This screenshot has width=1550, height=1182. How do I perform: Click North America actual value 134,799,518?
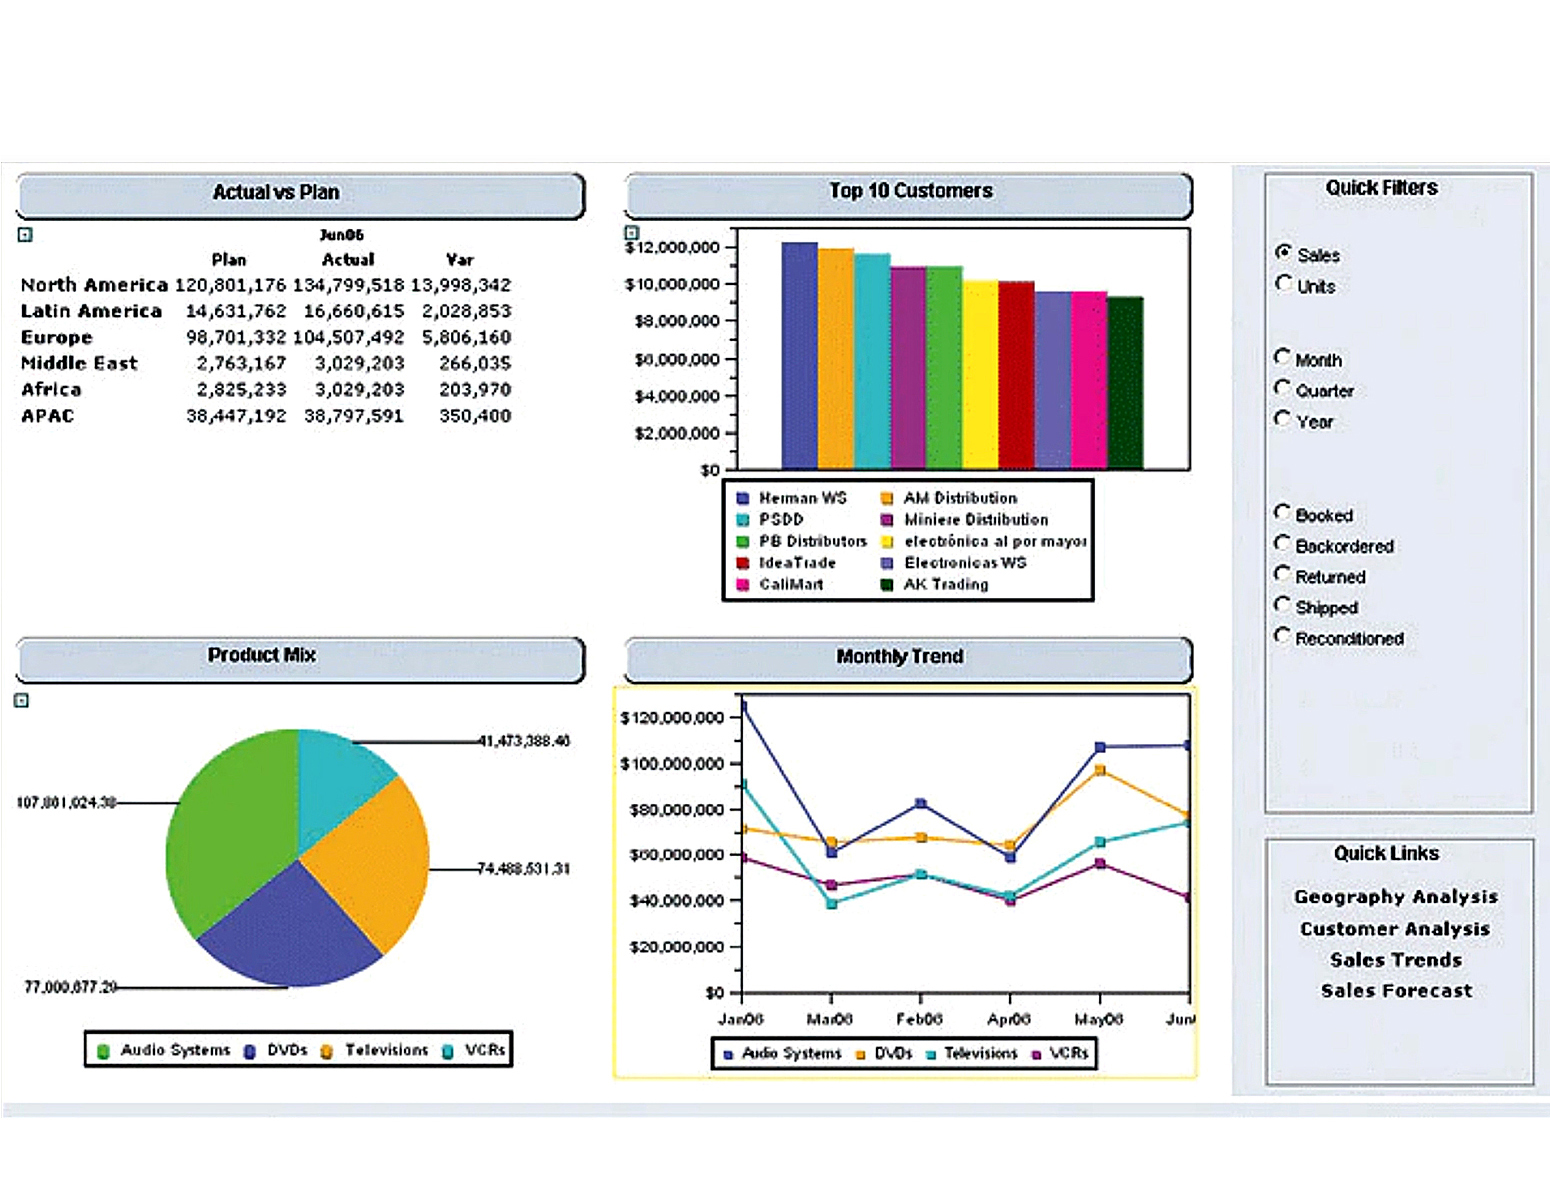[x=348, y=285]
